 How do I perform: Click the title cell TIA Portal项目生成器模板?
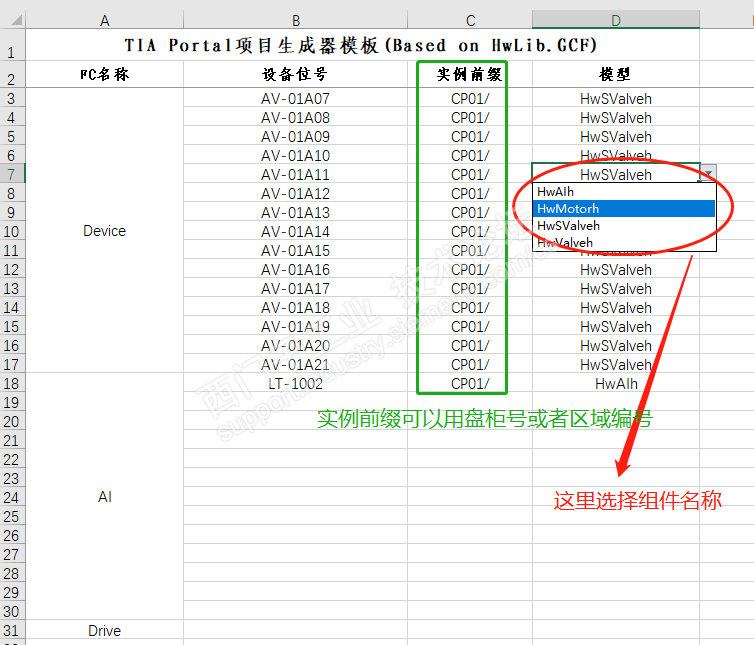click(362, 45)
